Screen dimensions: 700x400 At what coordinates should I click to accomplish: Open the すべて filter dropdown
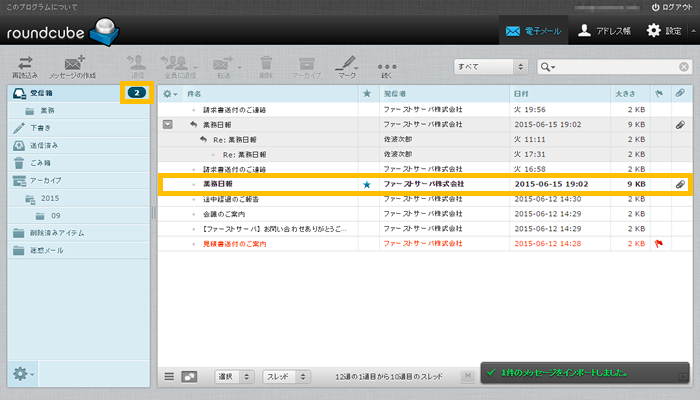point(490,66)
